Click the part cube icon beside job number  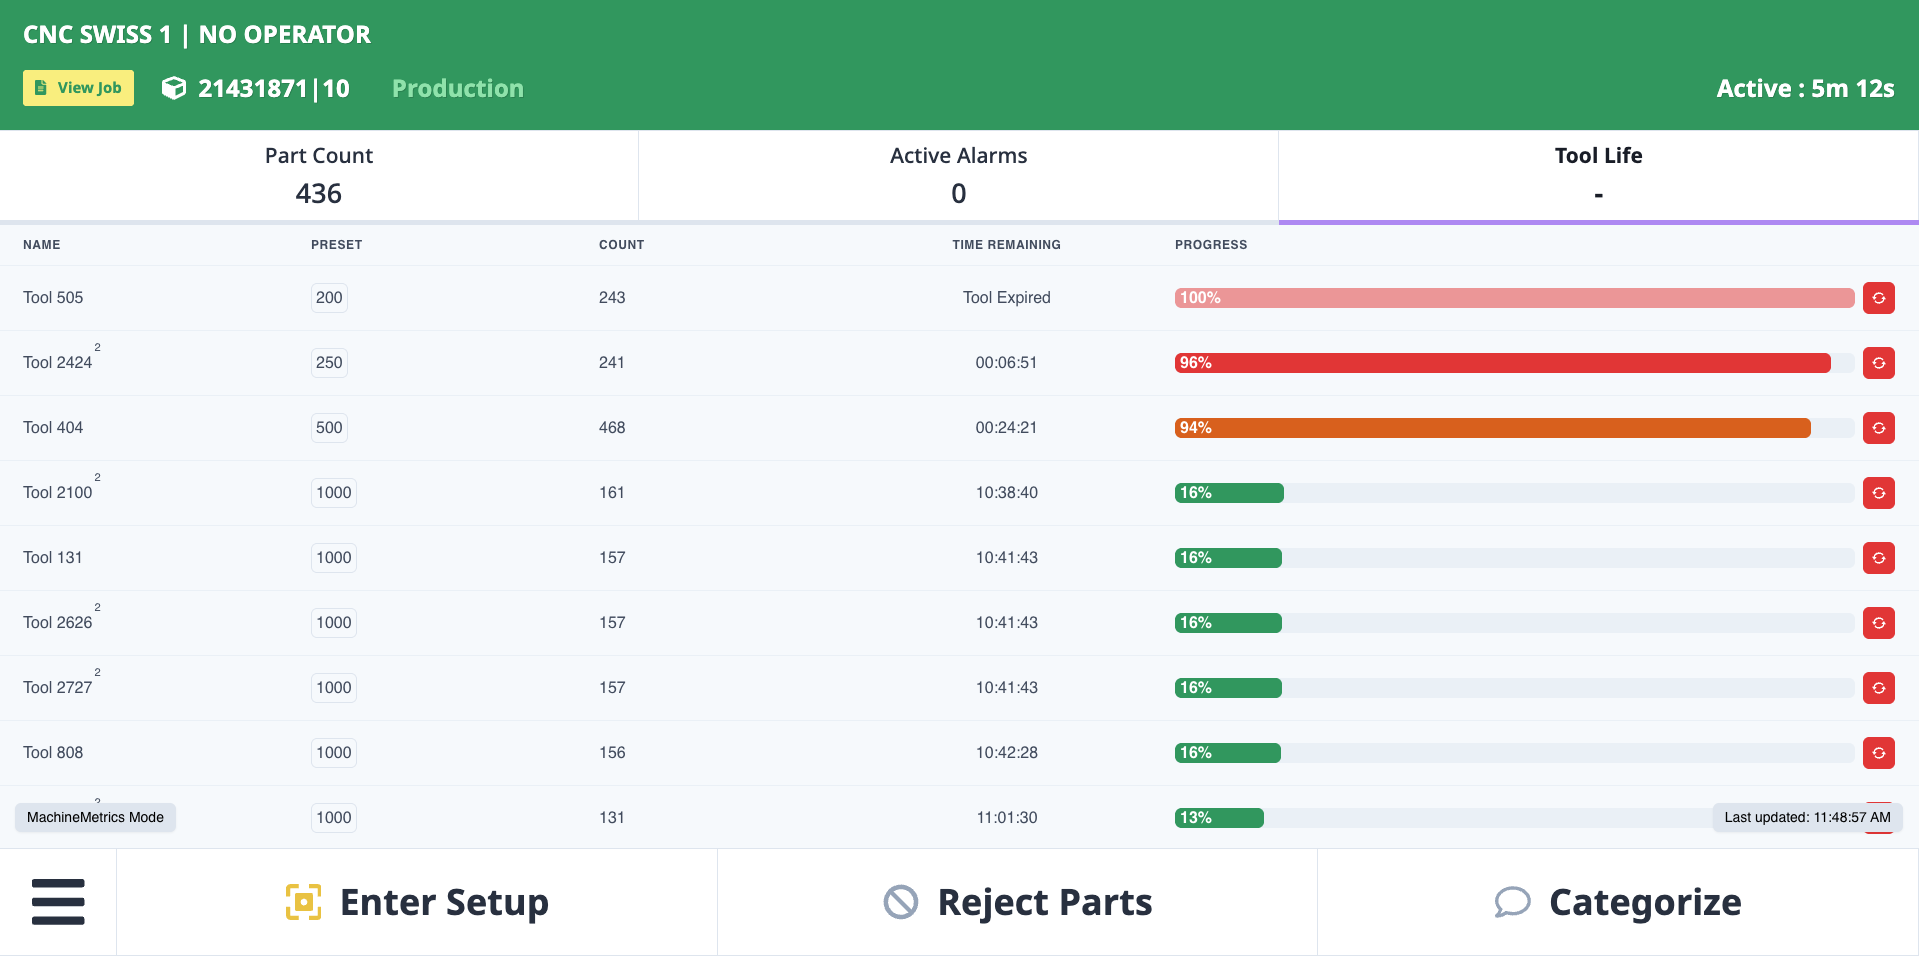coord(174,88)
